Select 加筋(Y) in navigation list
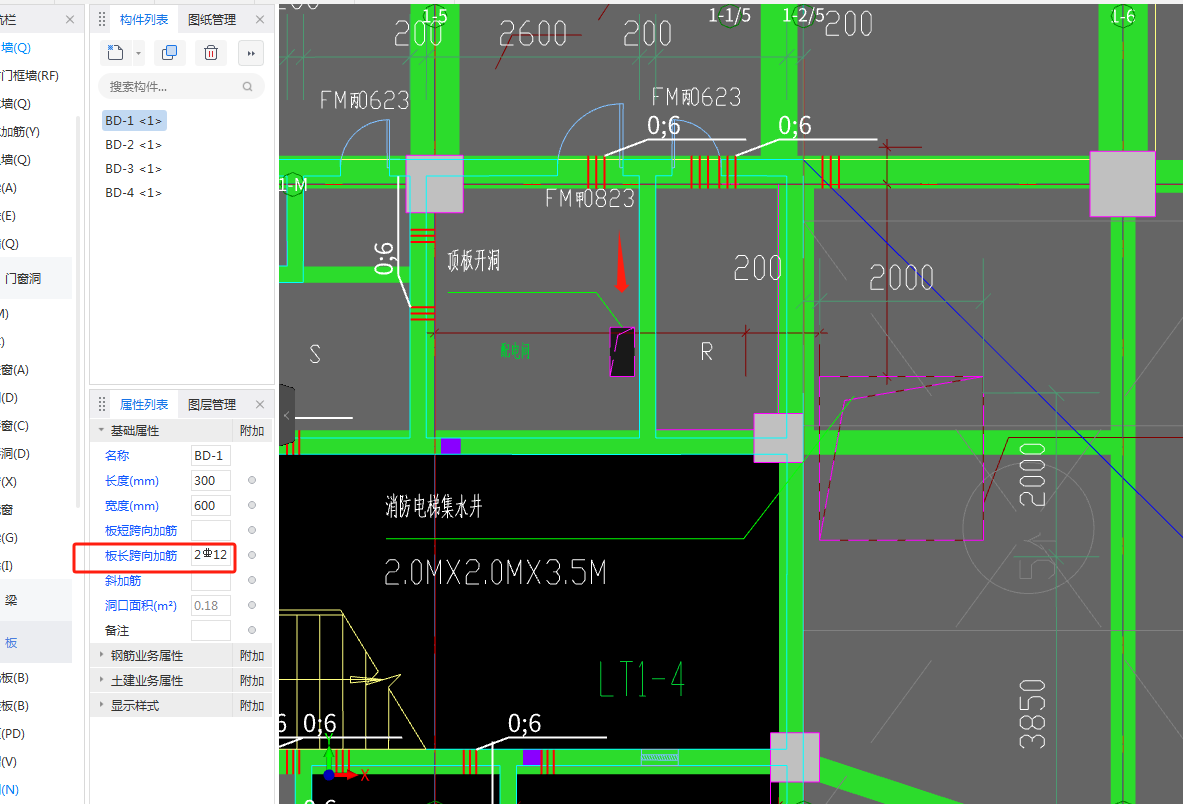The width and height of the screenshot is (1183, 804). 20,132
